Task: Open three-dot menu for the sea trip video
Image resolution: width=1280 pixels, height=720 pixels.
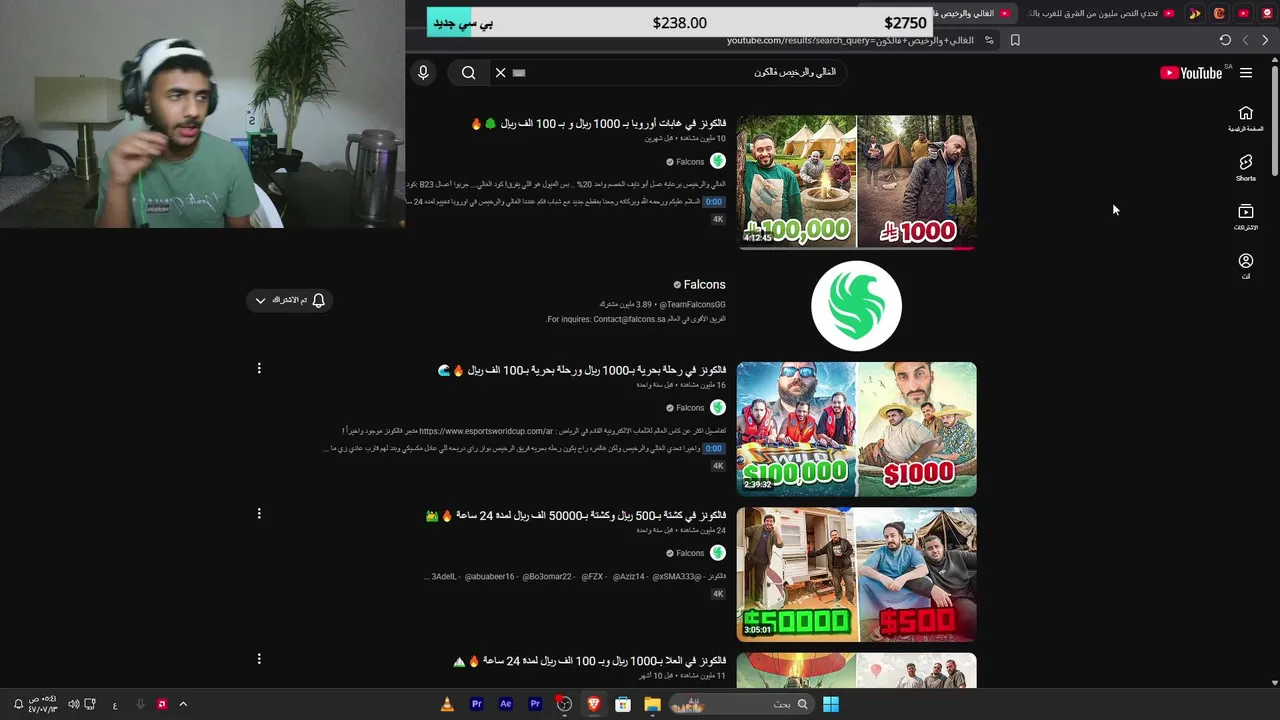Action: [x=259, y=368]
